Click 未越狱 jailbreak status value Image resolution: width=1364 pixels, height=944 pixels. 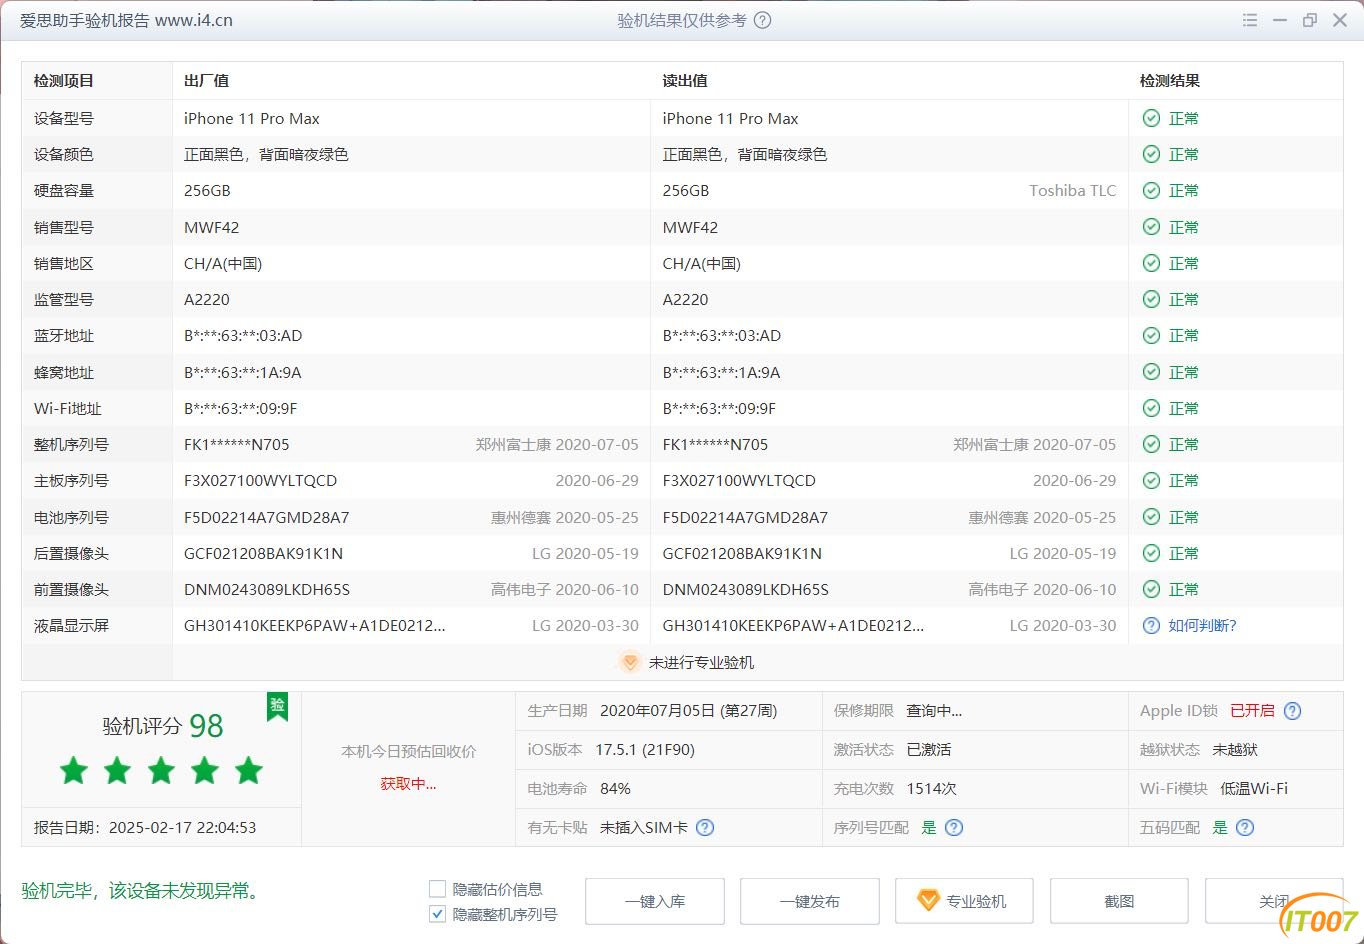tap(1235, 749)
